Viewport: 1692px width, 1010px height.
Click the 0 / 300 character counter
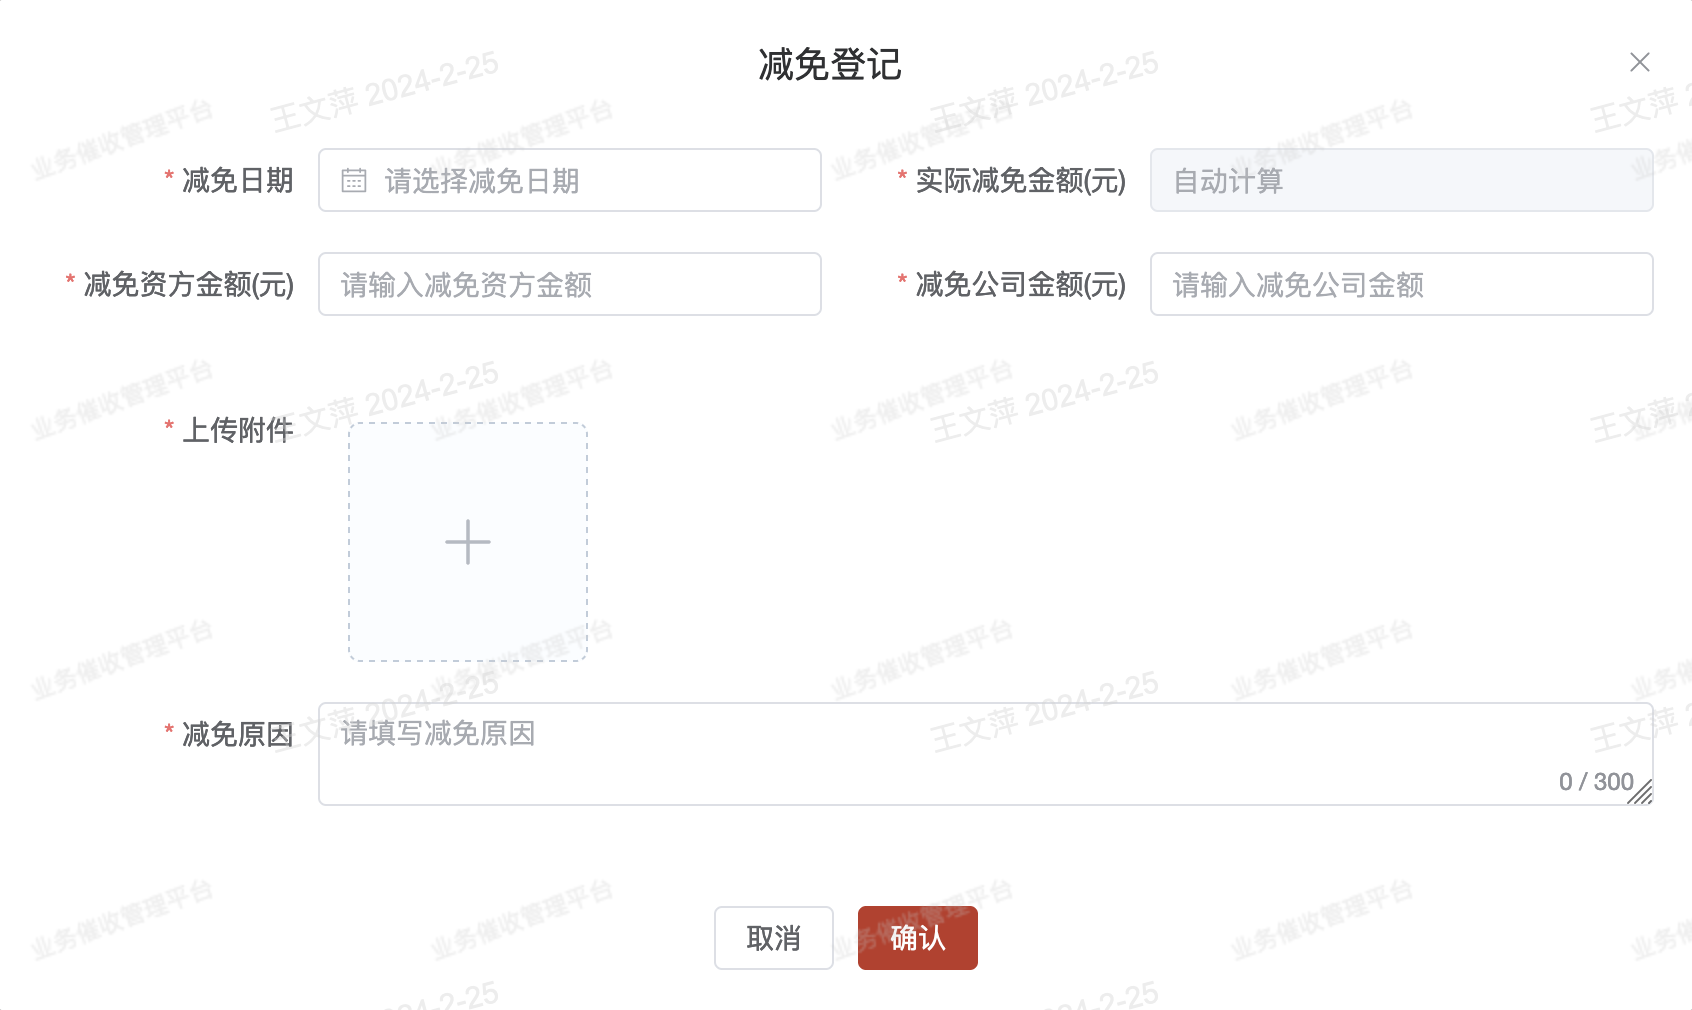(x=1596, y=782)
